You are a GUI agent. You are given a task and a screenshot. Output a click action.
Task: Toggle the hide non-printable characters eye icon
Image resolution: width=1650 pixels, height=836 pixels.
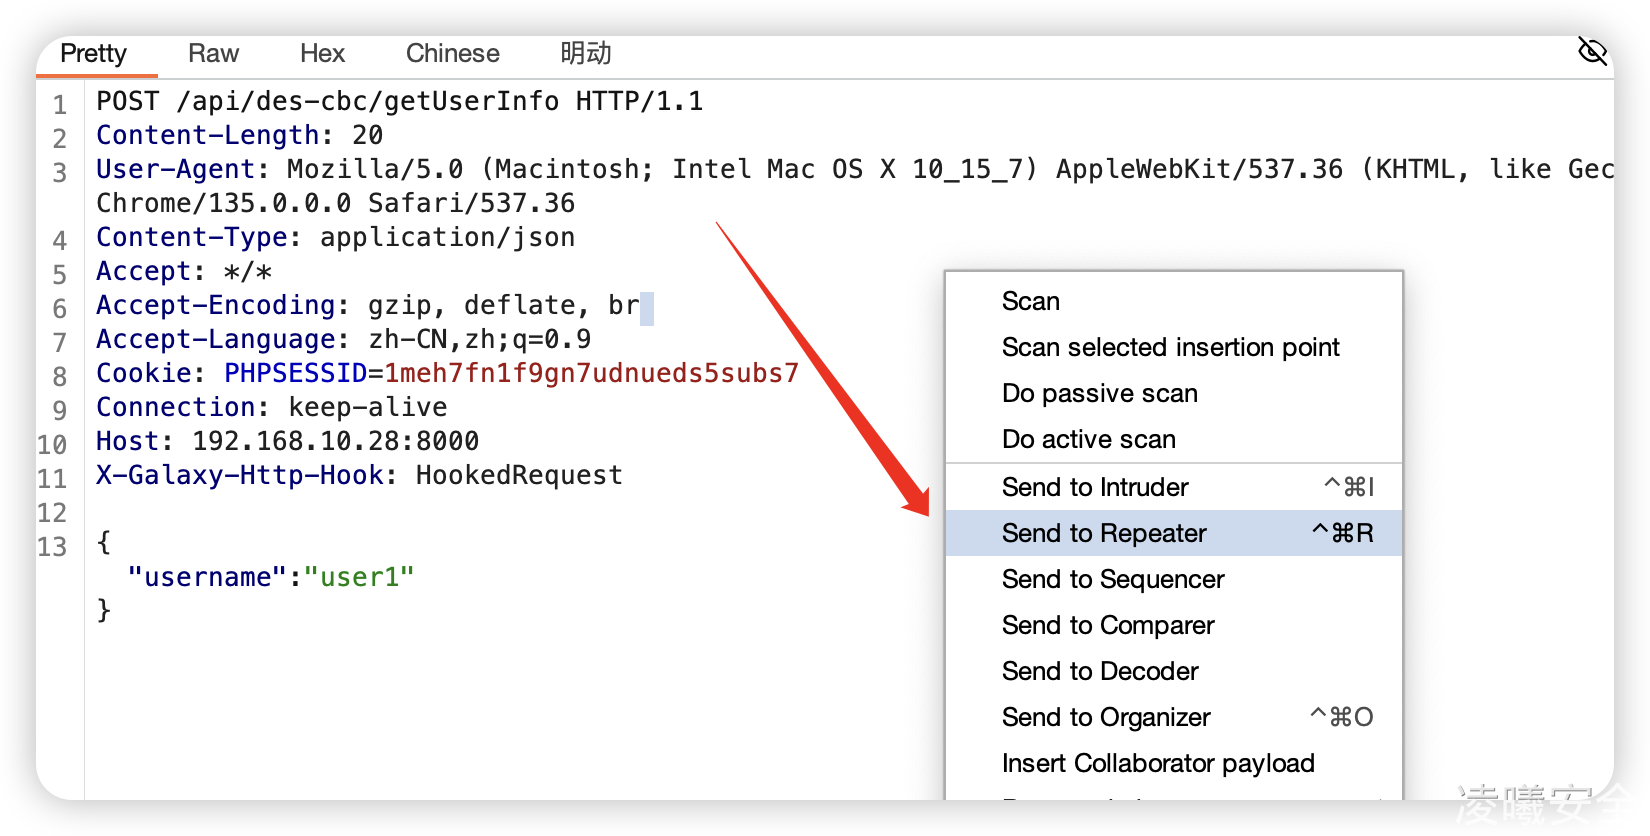click(x=1592, y=50)
